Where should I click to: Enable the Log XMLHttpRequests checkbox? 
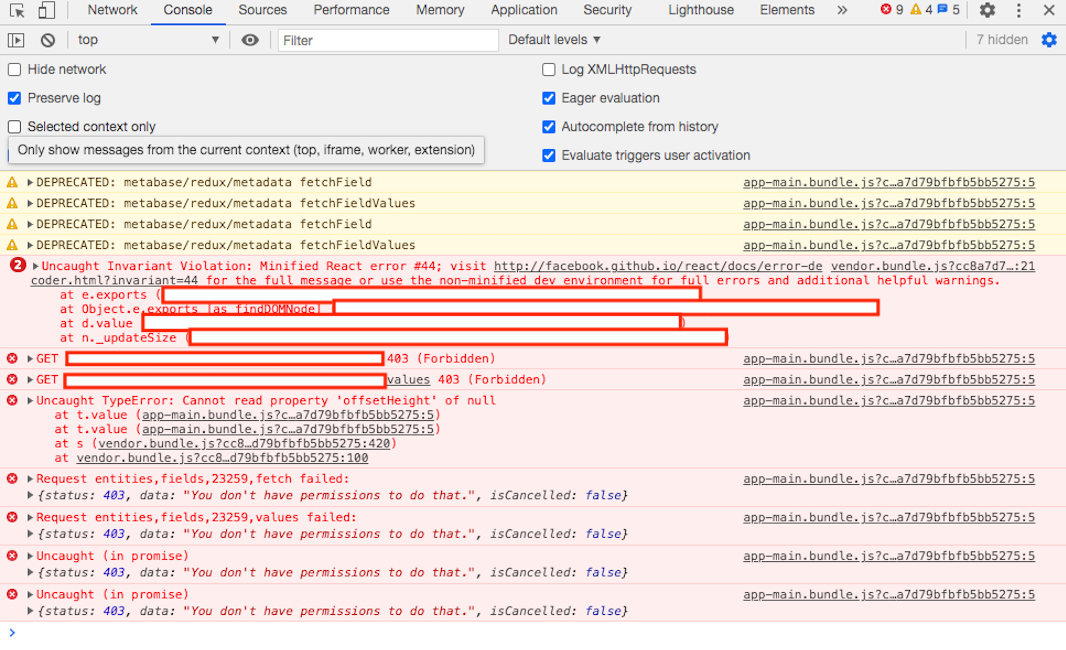[549, 69]
